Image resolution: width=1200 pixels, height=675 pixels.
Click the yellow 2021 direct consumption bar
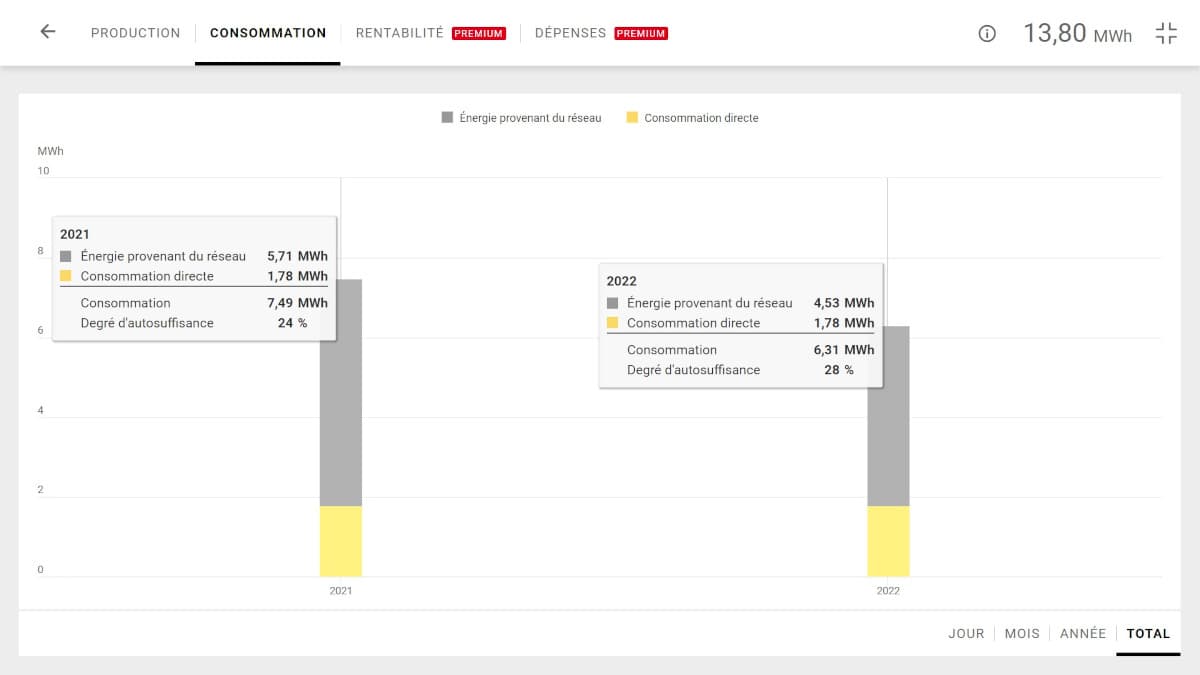pyautogui.click(x=341, y=541)
